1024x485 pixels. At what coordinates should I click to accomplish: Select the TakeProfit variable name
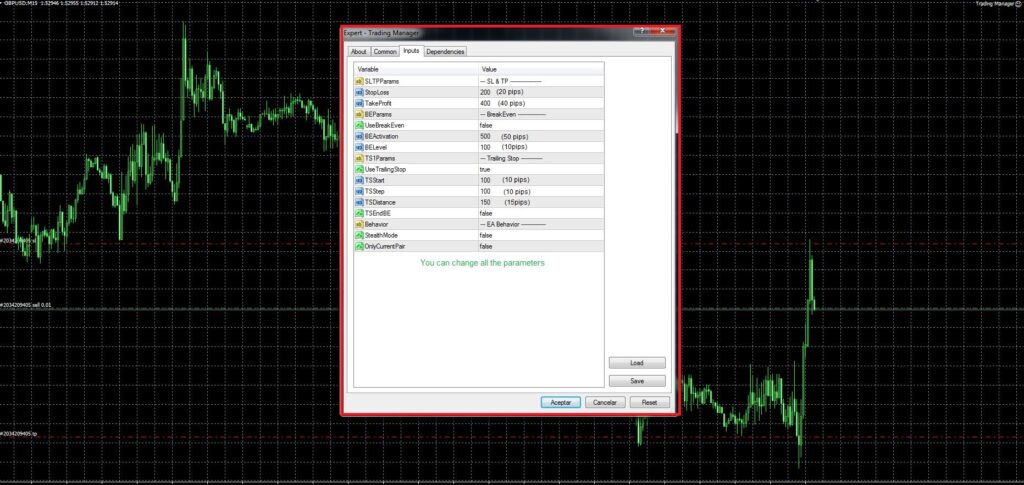click(x=378, y=103)
